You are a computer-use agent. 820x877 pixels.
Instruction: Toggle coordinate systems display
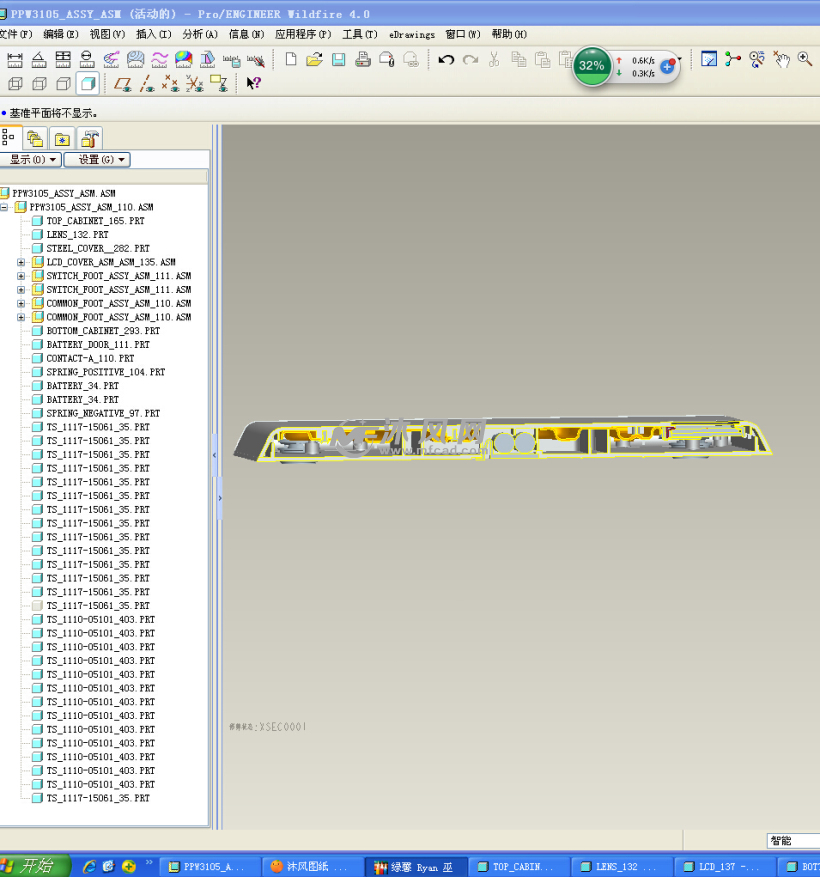point(194,84)
